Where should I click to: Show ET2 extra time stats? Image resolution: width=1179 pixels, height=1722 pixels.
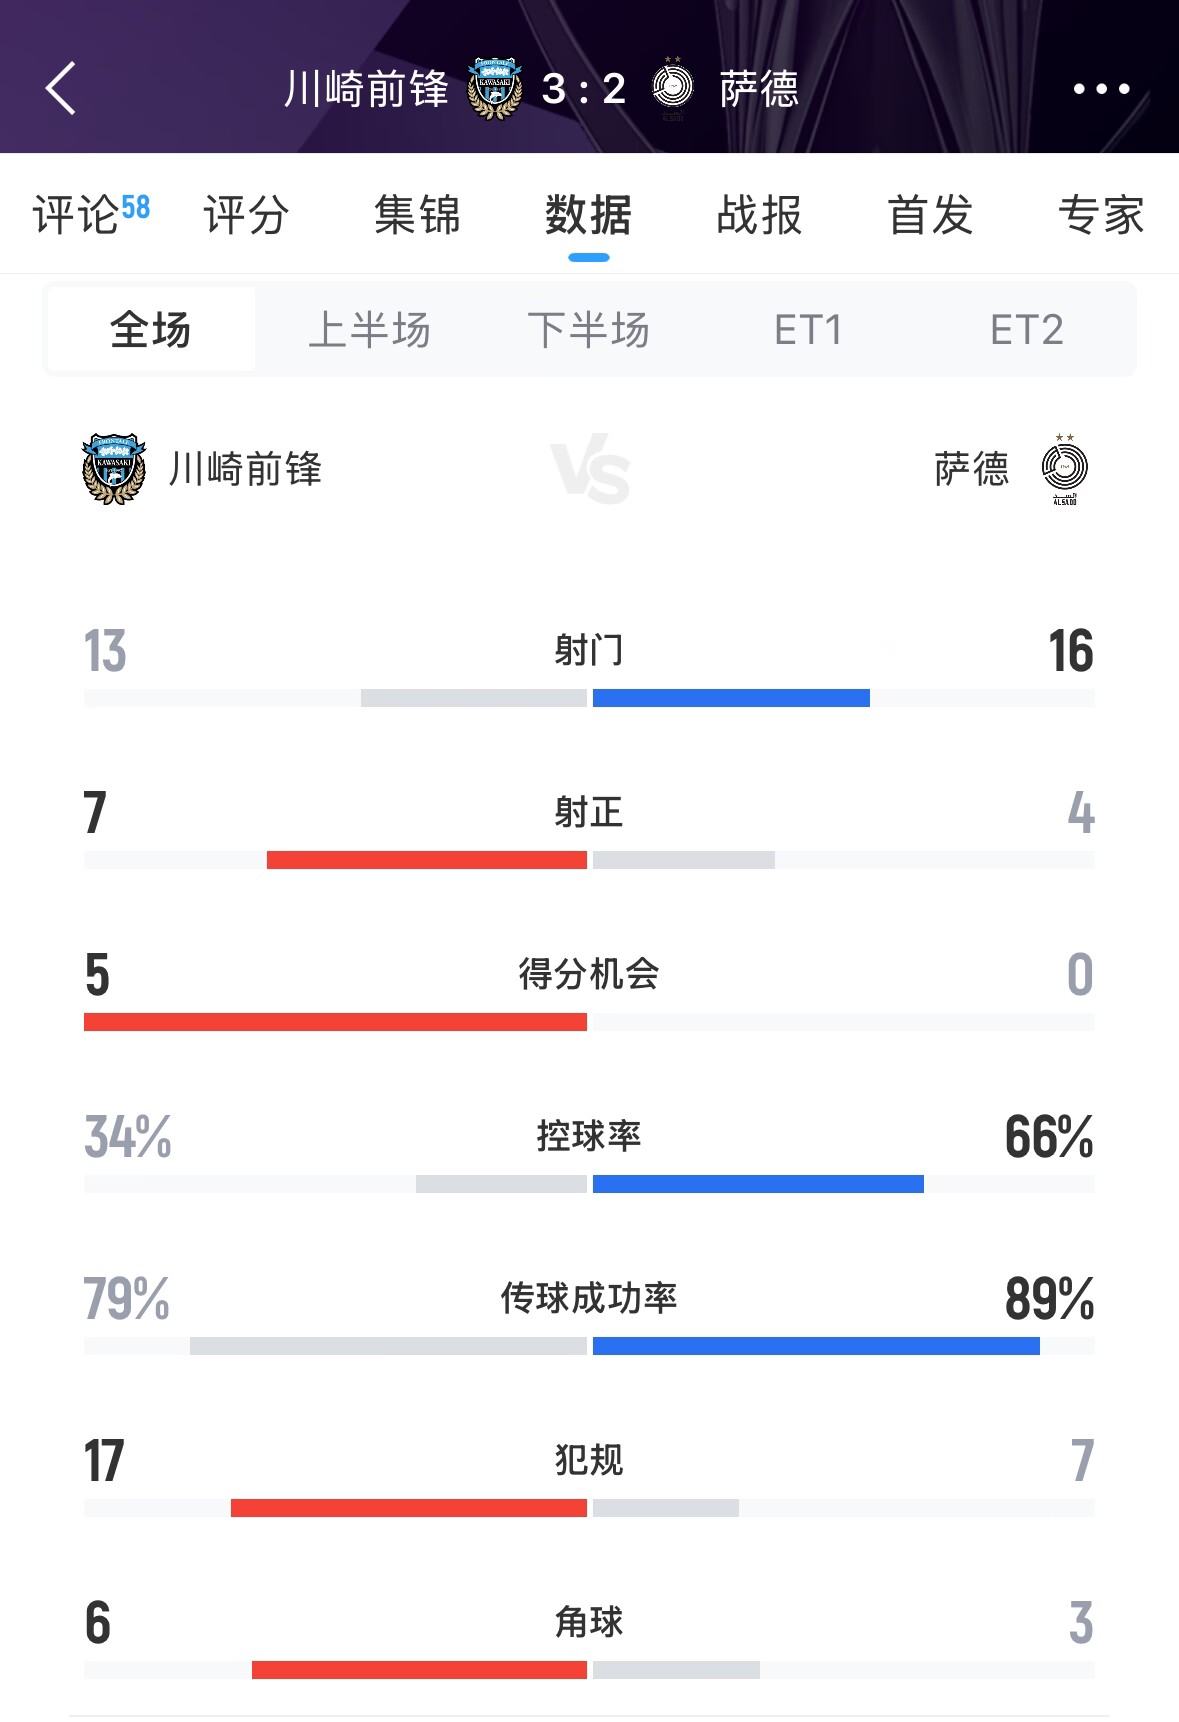tap(1026, 330)
